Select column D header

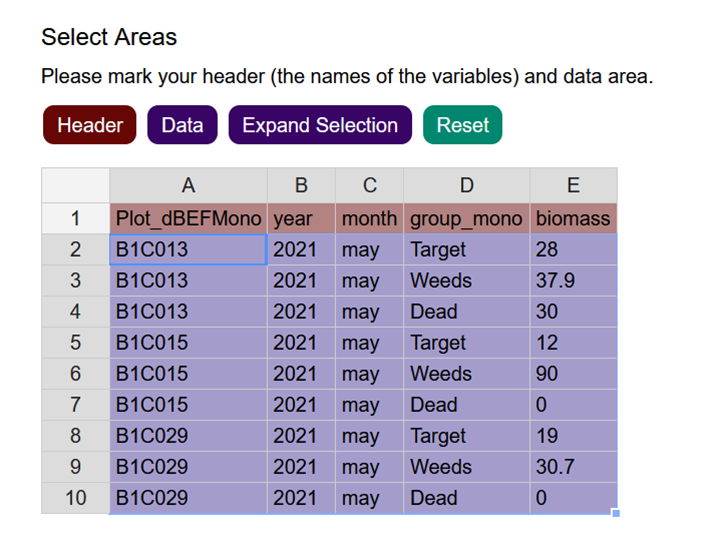pos(466,185)
